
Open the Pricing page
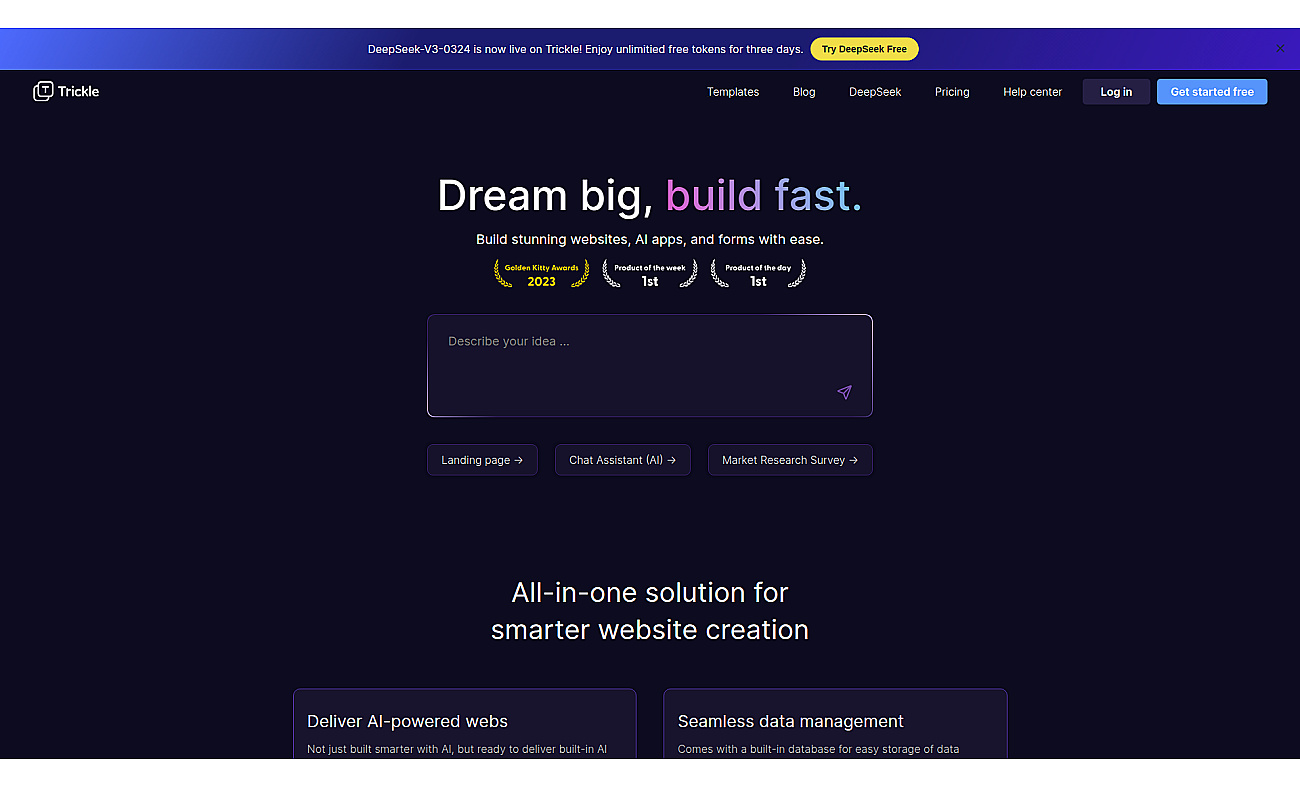pos(952,92)
